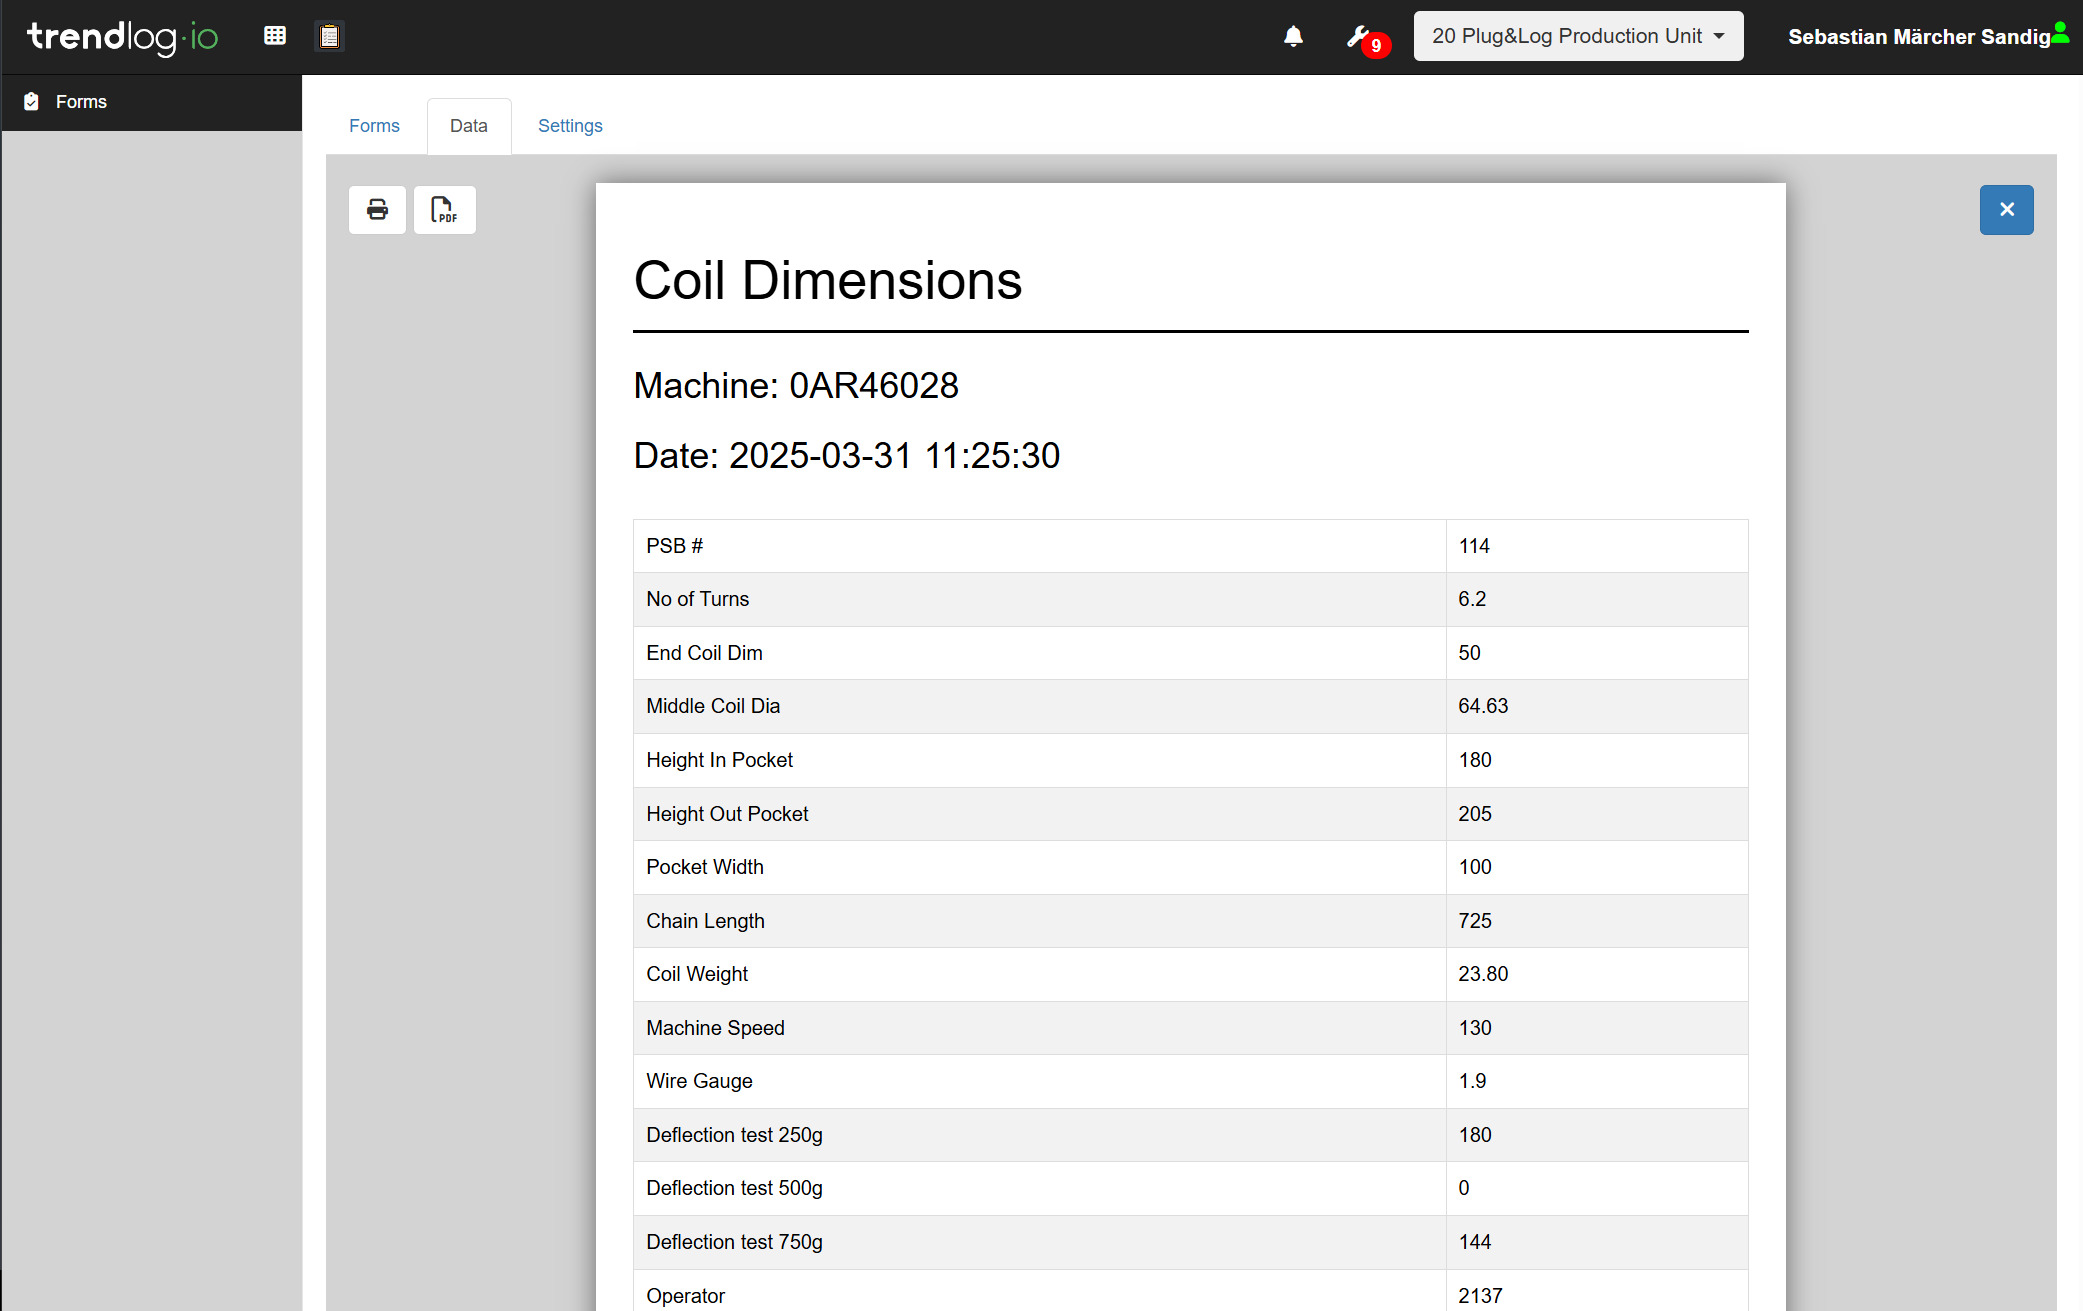
Task: Click the Chain Length value 725
Action: click(x=1475, y=921)
